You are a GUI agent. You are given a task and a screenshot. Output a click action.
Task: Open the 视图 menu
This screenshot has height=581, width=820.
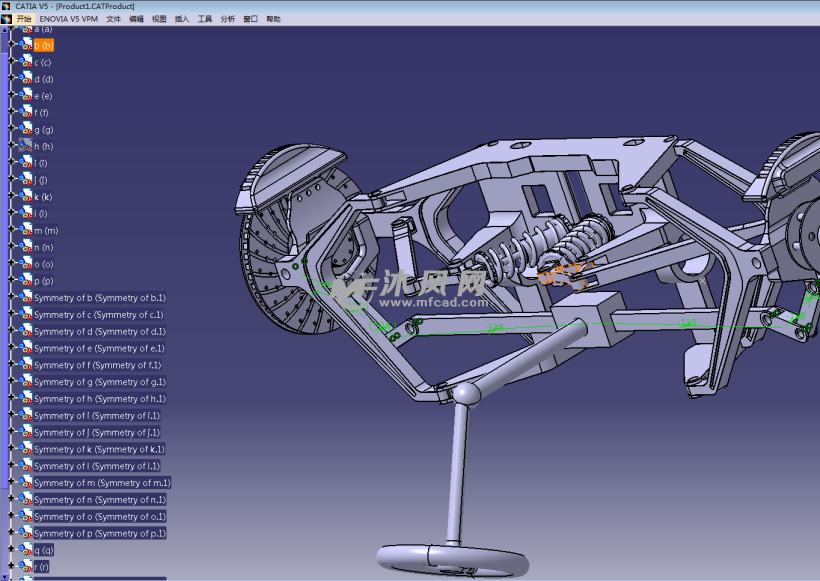[159, 19]
